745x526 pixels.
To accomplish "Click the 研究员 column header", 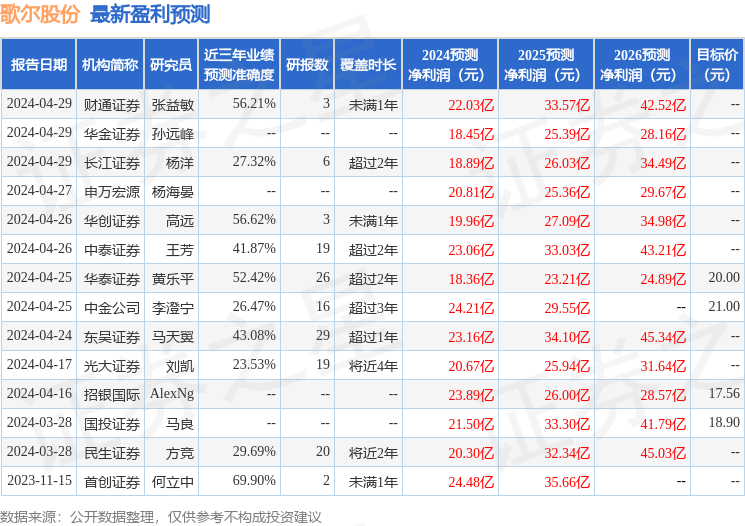I will tap(171, 65).
